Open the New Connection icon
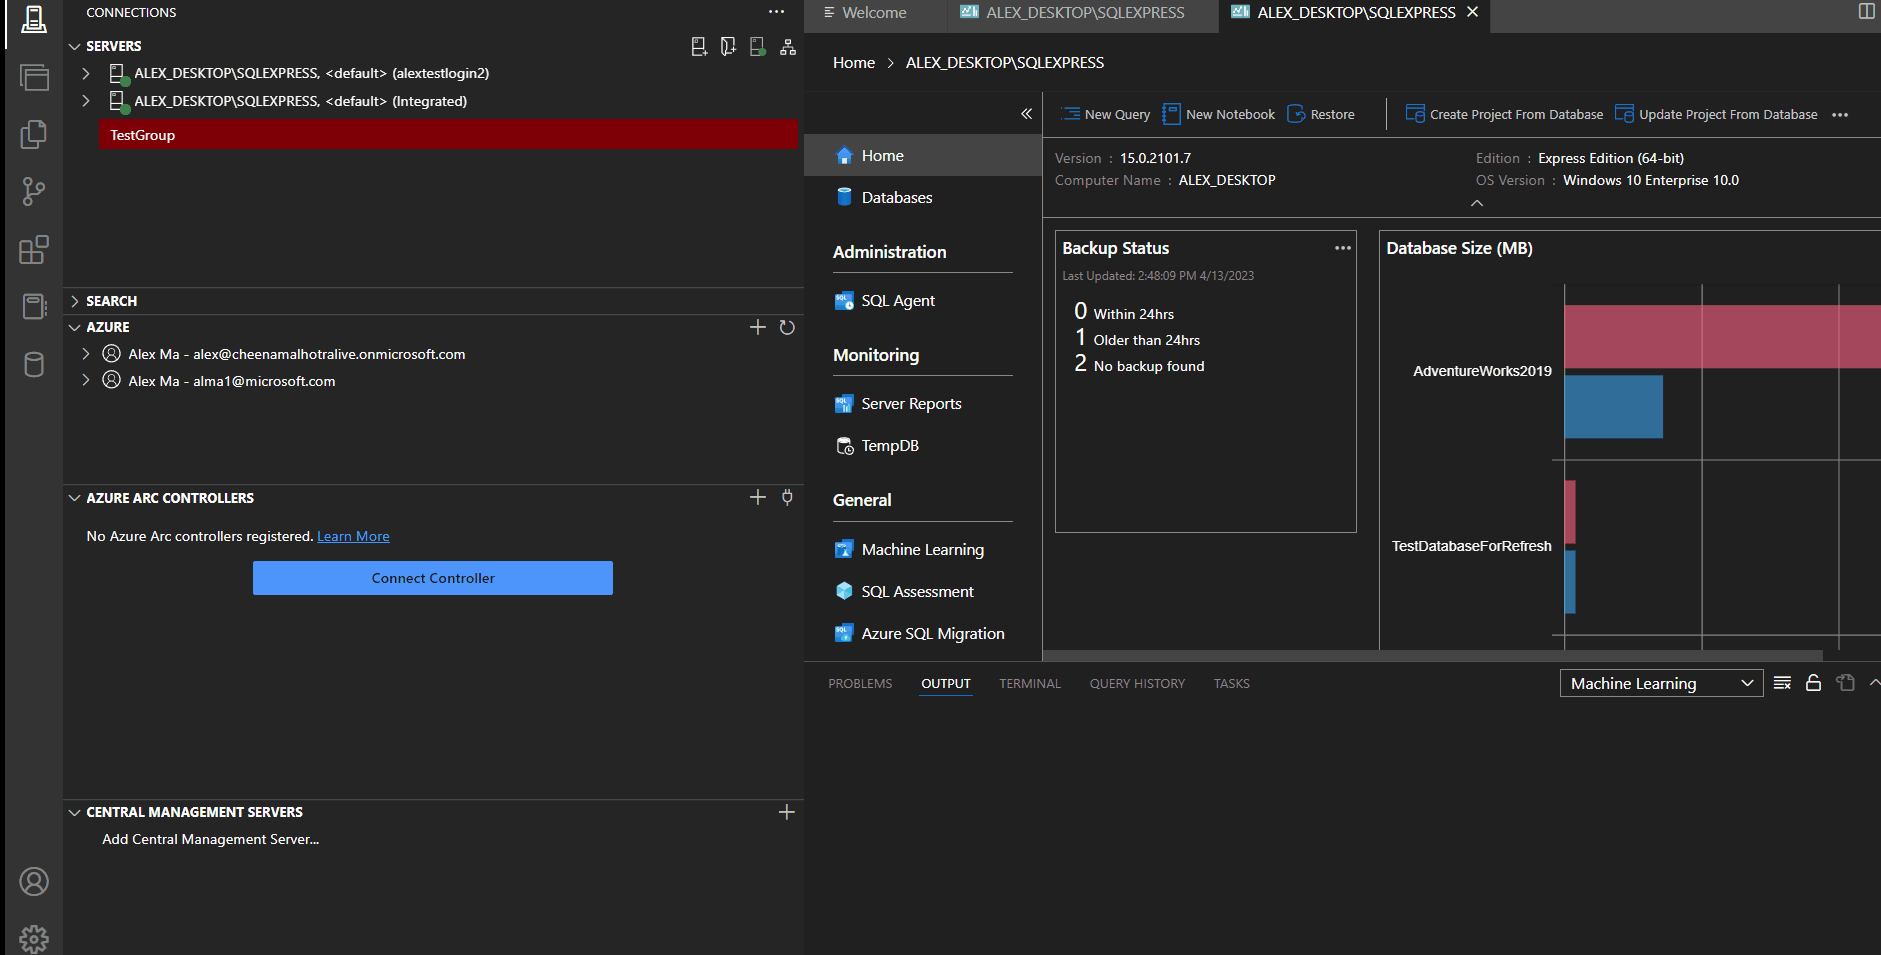Viewport: 1881px width, 955px height. 698,46
